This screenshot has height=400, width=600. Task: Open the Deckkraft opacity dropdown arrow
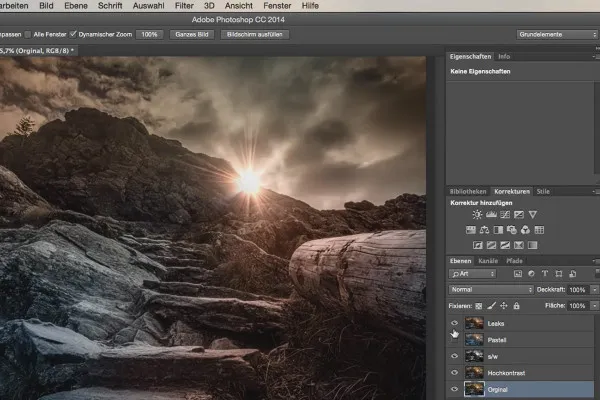(595, 289)
